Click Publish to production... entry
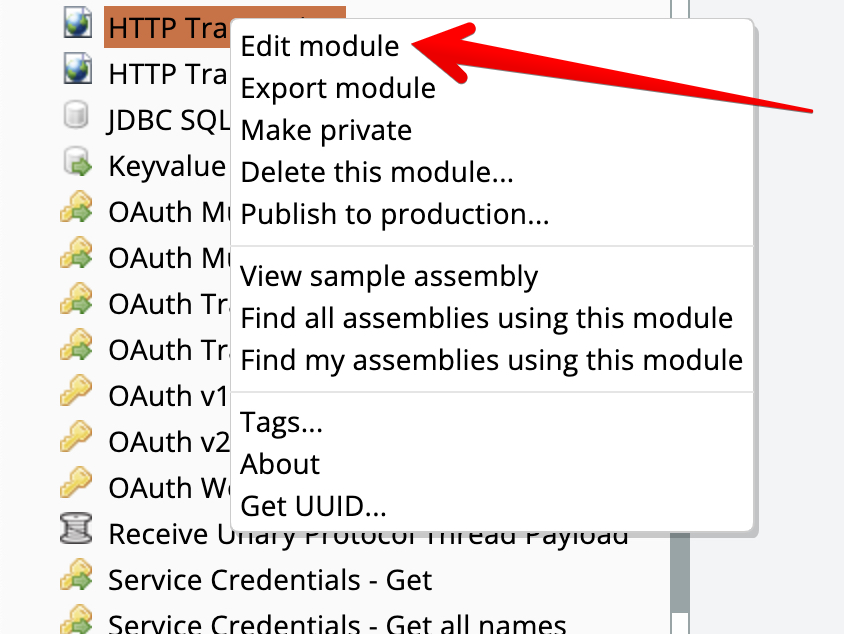The height and width of the screenshot is (634, 844). 395,214
